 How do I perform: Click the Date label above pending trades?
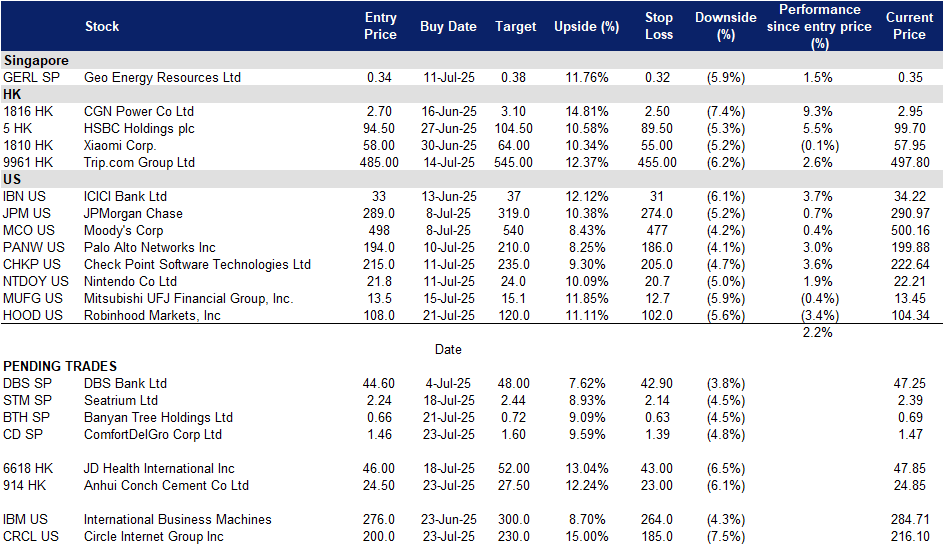tap(448, 349)
